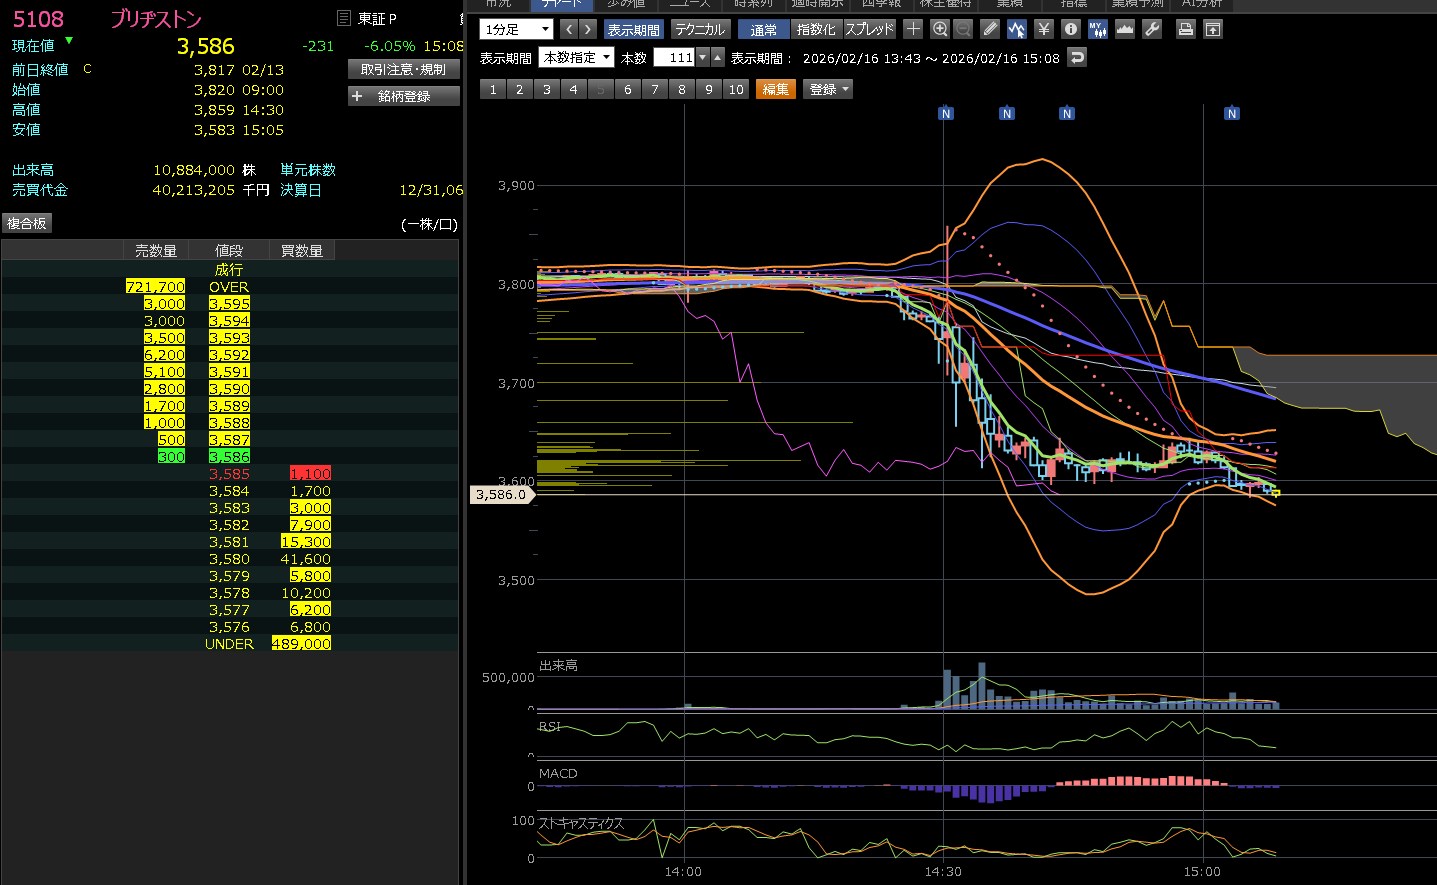Click the orange 編集 button
The image size is (1437, 885).
click(775, 89)
